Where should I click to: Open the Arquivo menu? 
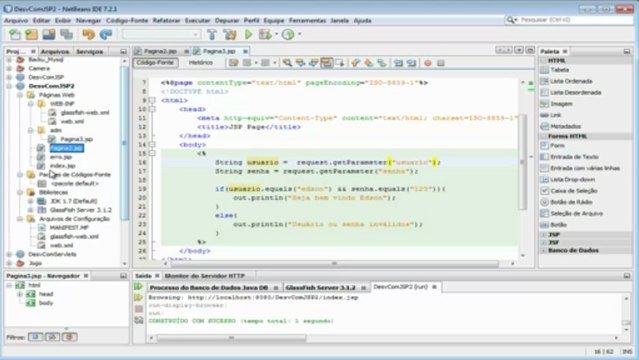point(16,20)
